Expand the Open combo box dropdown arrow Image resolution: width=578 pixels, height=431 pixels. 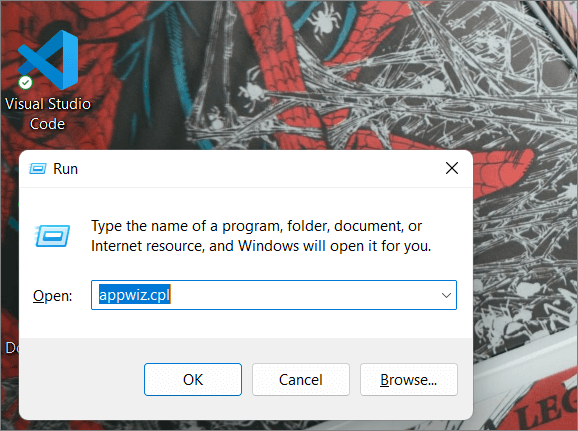point(446,295)
